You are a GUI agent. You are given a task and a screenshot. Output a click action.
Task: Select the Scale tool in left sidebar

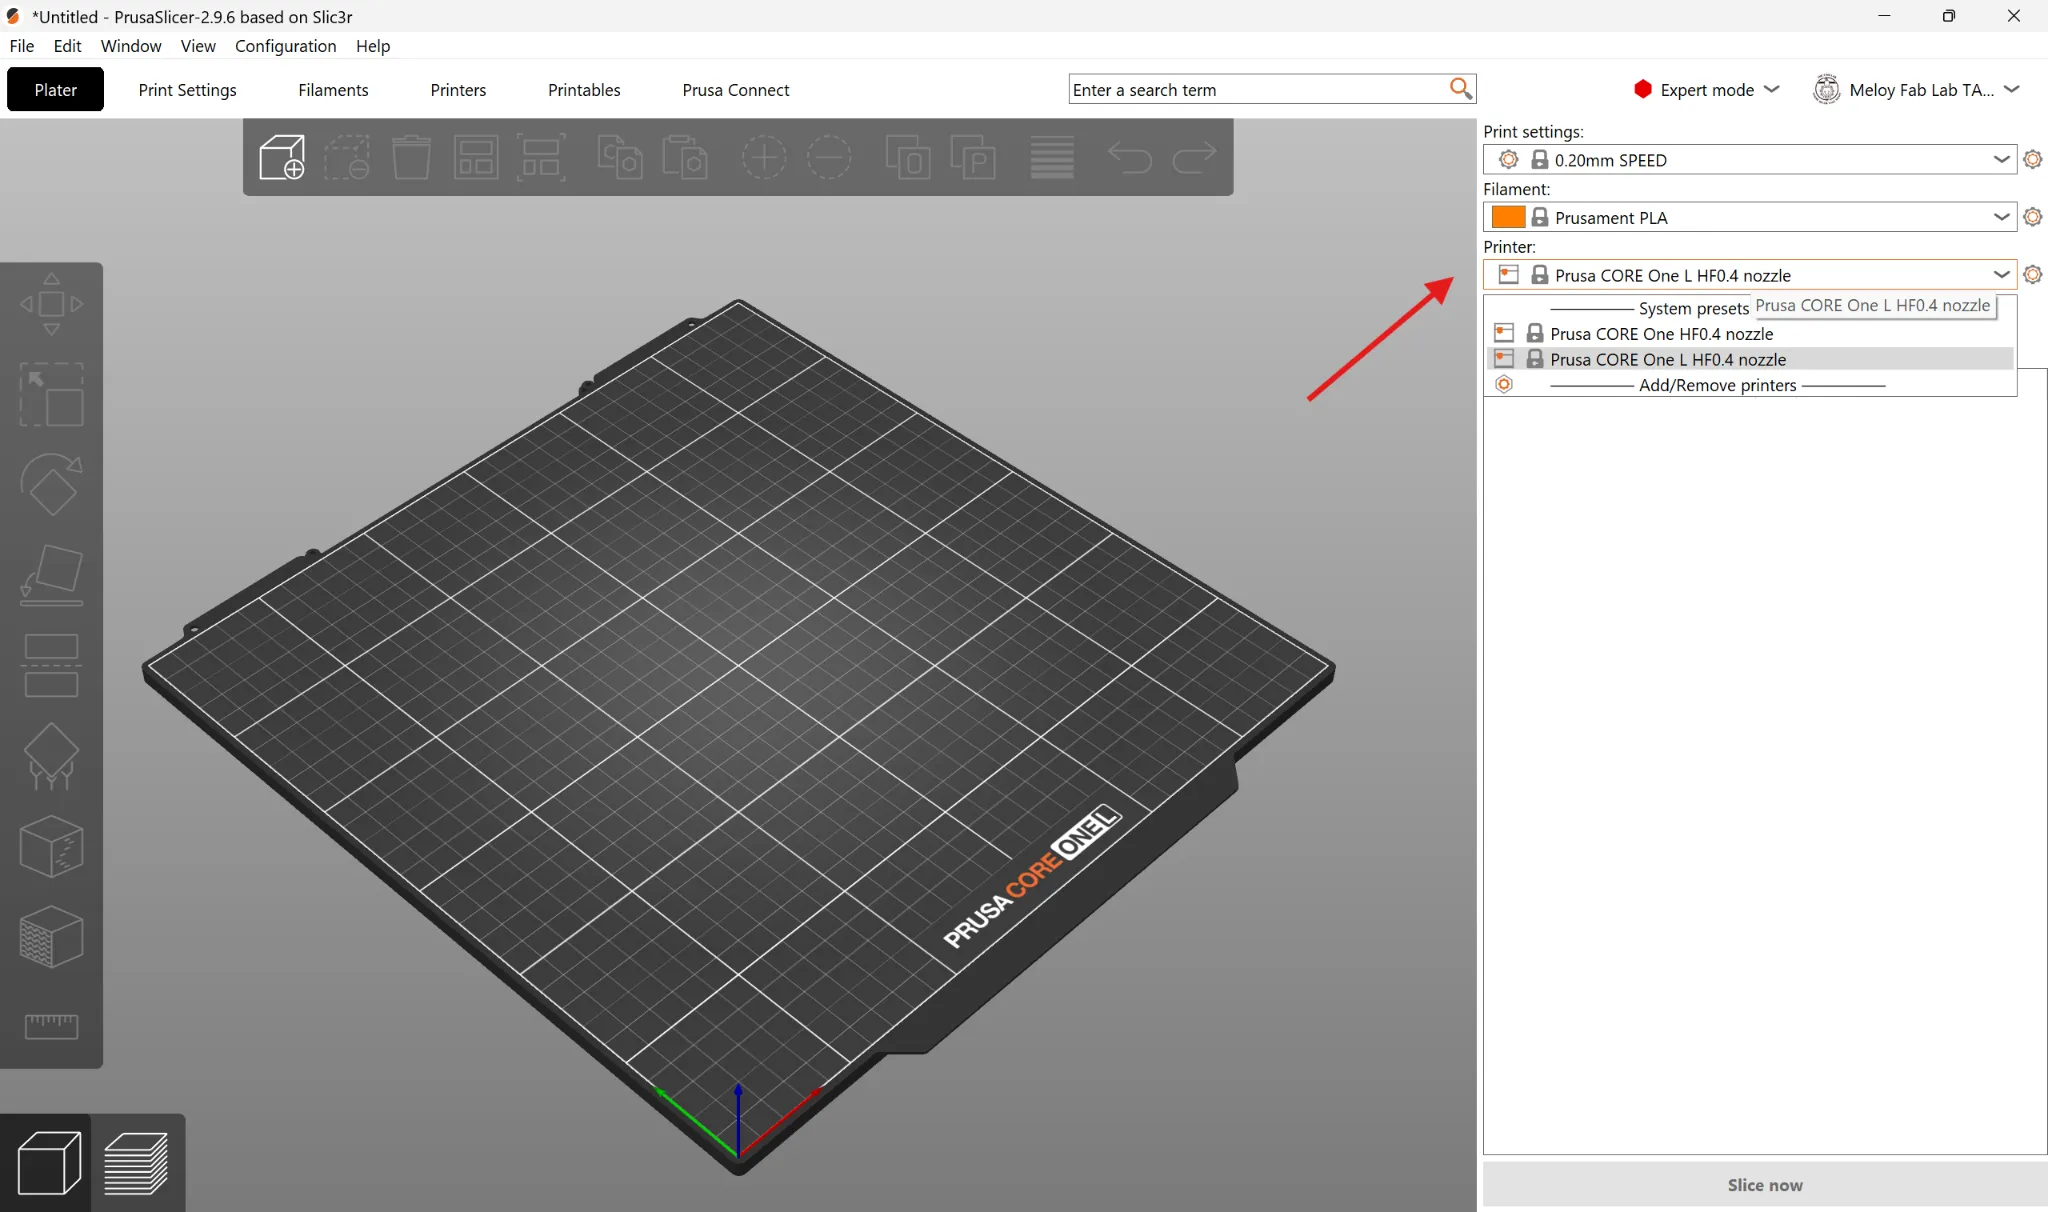point(51,394)
